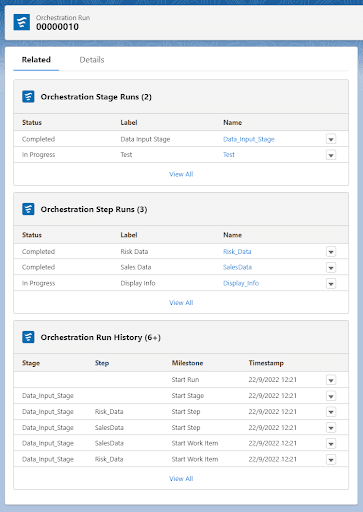This screenshot has width=363, height=512.
Task: Open actions dropdown for Display_Info step run
Action: click(331, 284)
